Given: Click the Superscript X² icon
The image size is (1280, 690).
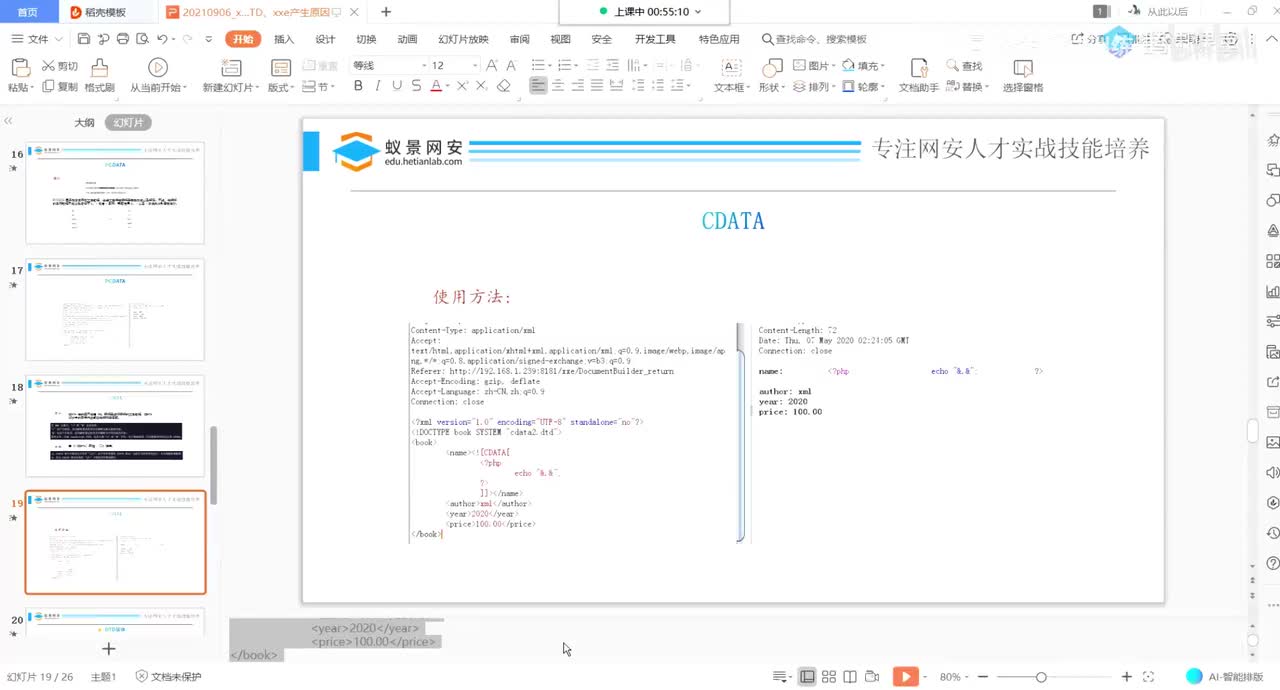Looking at the screenshot, I should pos(463,86).
